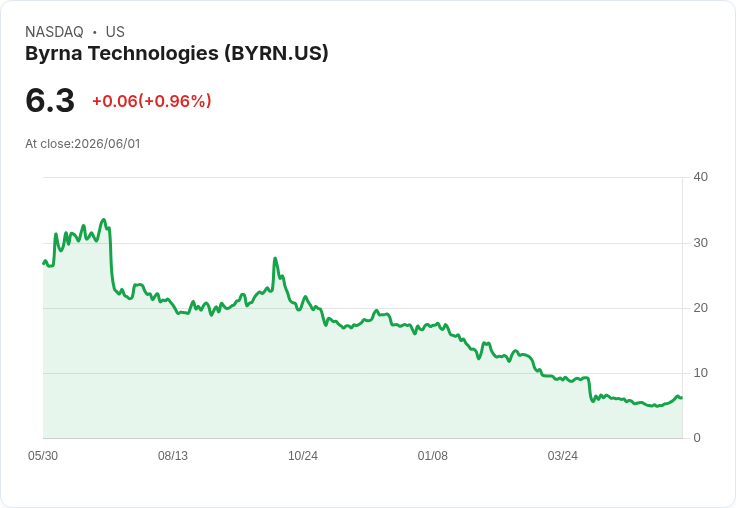Click the October price spike on chart line

(x=275, y=258)
